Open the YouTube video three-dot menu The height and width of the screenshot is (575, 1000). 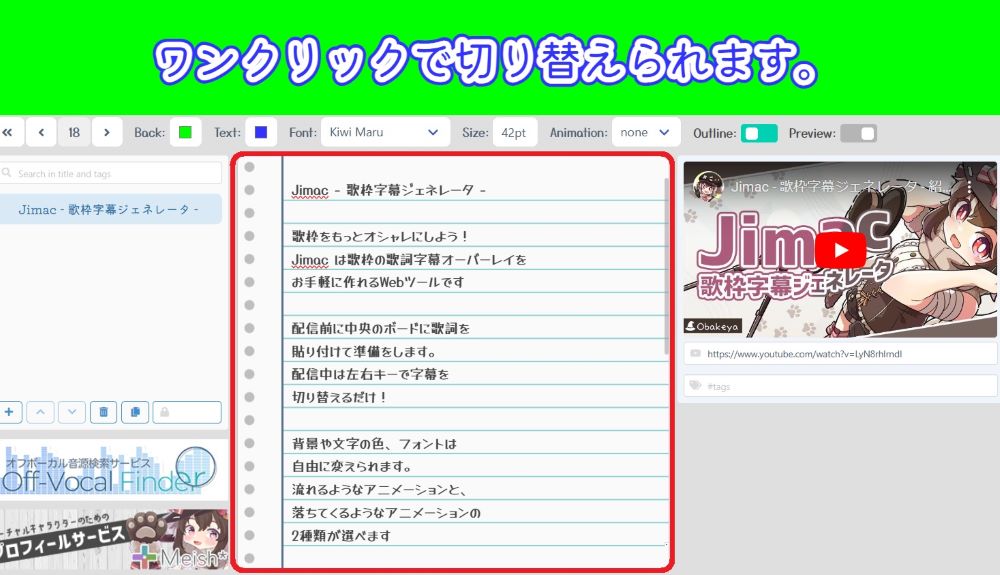969,187
